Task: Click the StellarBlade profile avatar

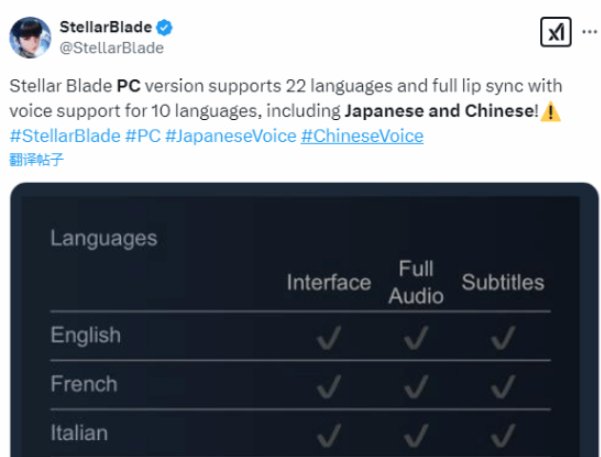Action: 33,36
